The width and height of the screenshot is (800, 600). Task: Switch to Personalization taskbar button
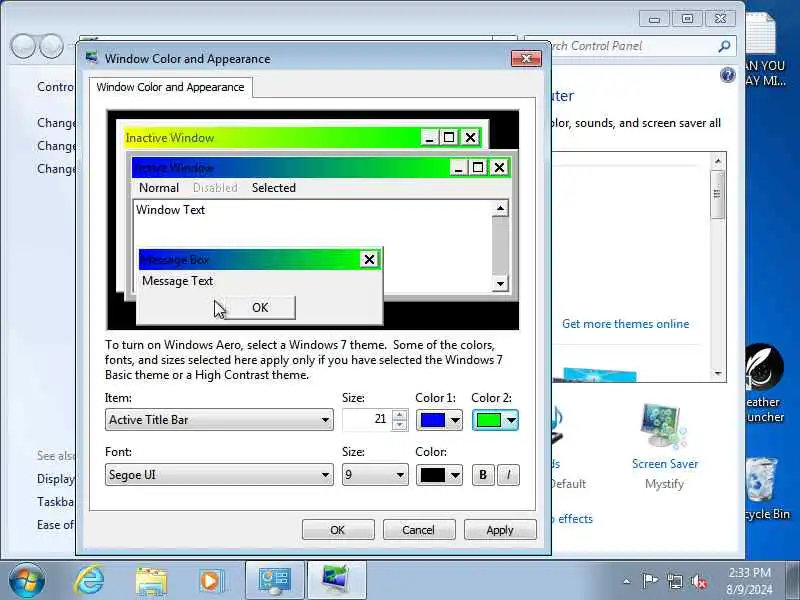point(337,581)
